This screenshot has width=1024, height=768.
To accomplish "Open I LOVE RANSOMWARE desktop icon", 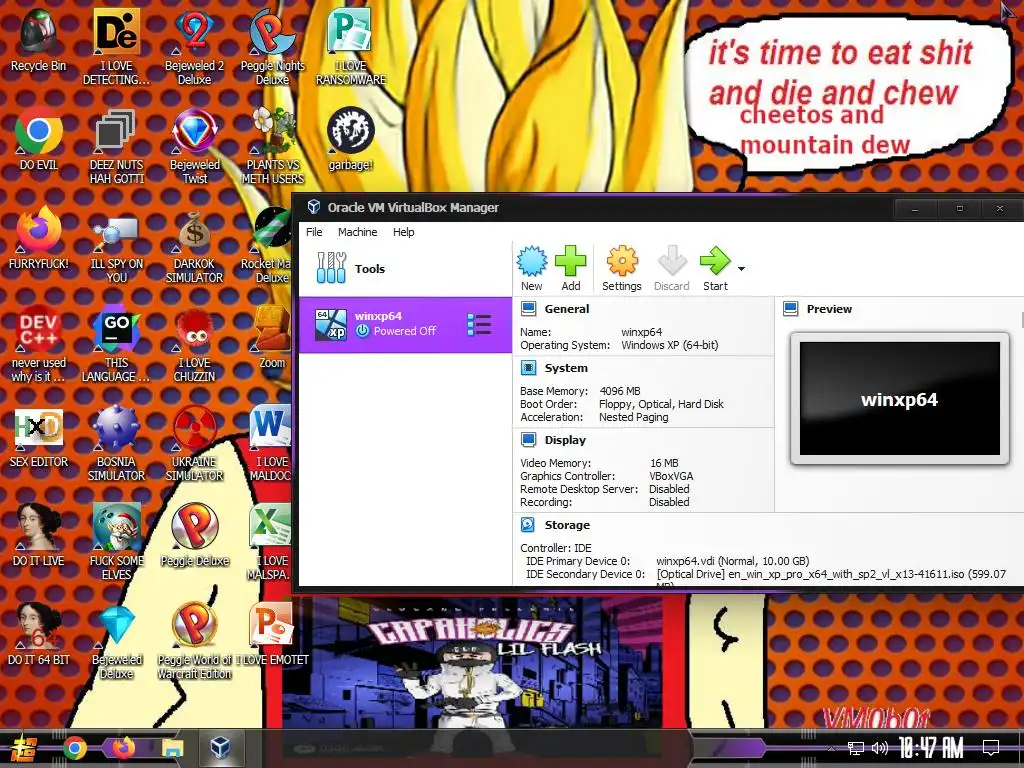I will pos(351,46).
